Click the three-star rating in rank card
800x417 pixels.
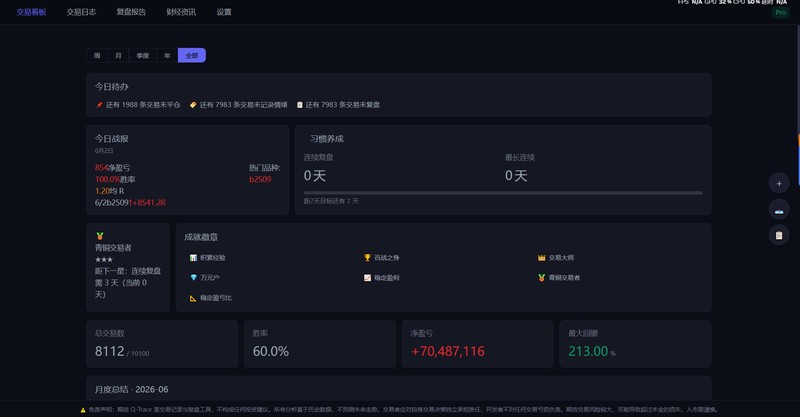click(104, 259)
